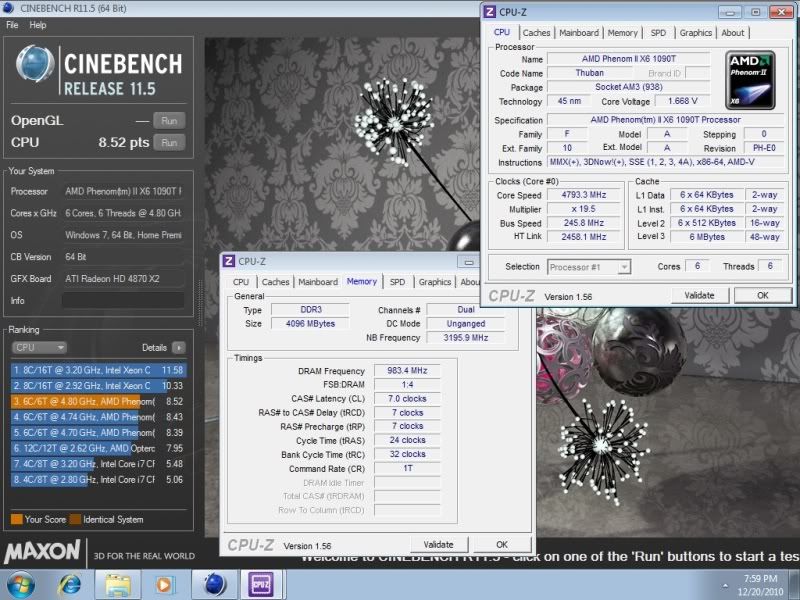Select ranking row 4C/8T @ 3.20 GHz
The width and height of the screenshot is (800, 600).
[x=97, y=464]
